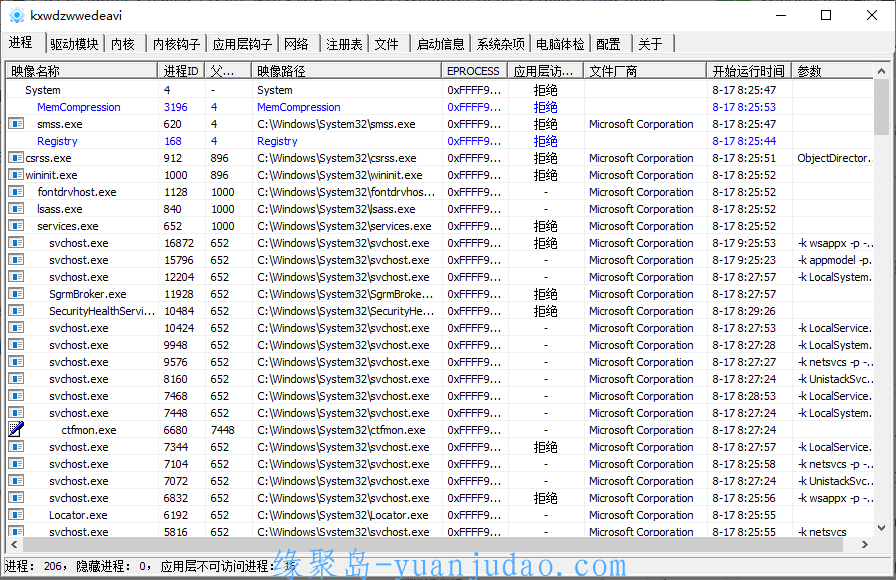Screen dimensions: 896x580
Task: Click icon for svchost.exe PID 15796
Action: 16,259
